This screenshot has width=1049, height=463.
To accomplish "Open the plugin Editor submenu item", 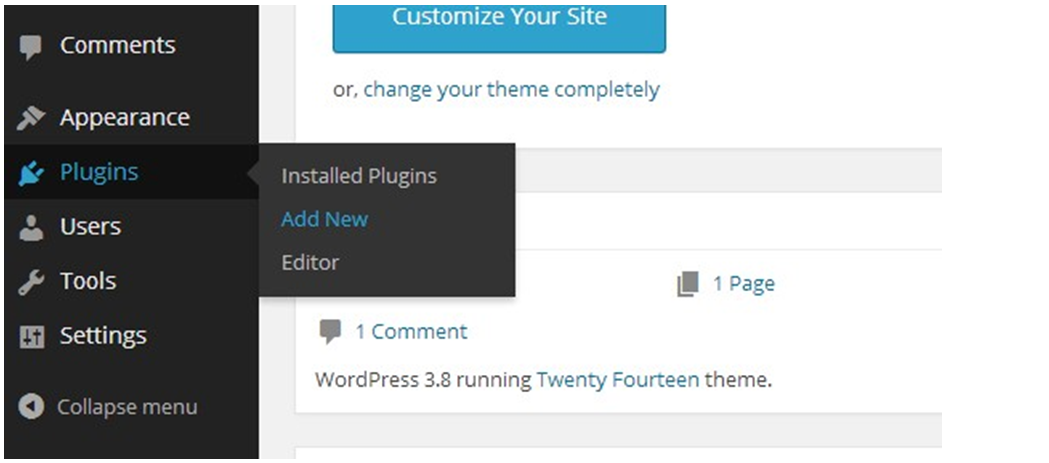I will coord(310,262).
